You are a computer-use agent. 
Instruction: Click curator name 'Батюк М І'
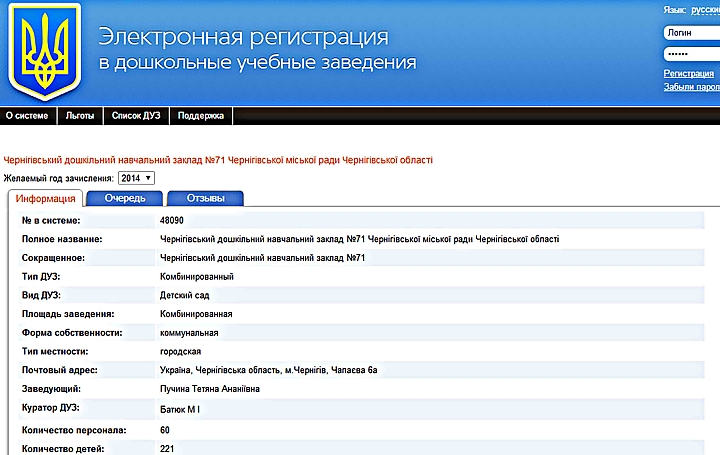(x=180, y=409)
